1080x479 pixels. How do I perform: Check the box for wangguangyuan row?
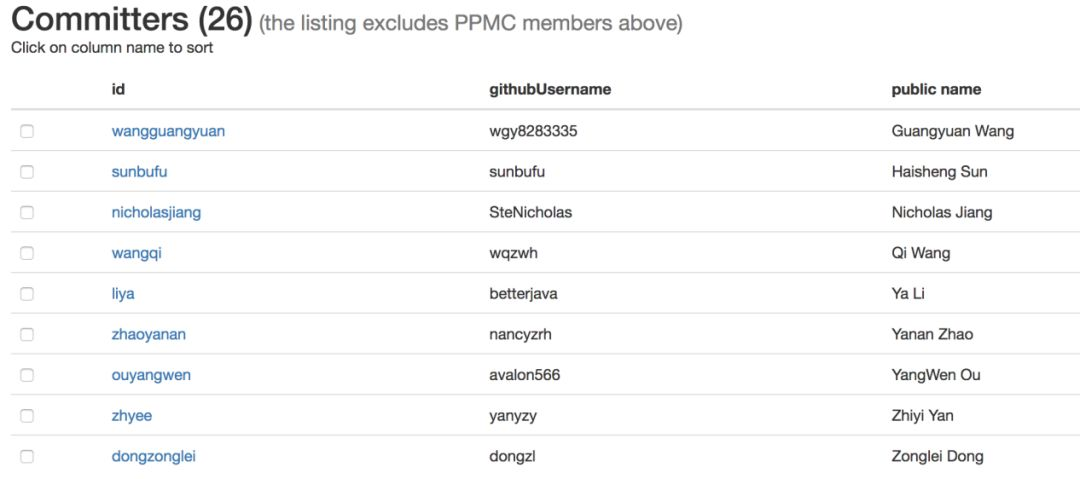pos(27,131)
